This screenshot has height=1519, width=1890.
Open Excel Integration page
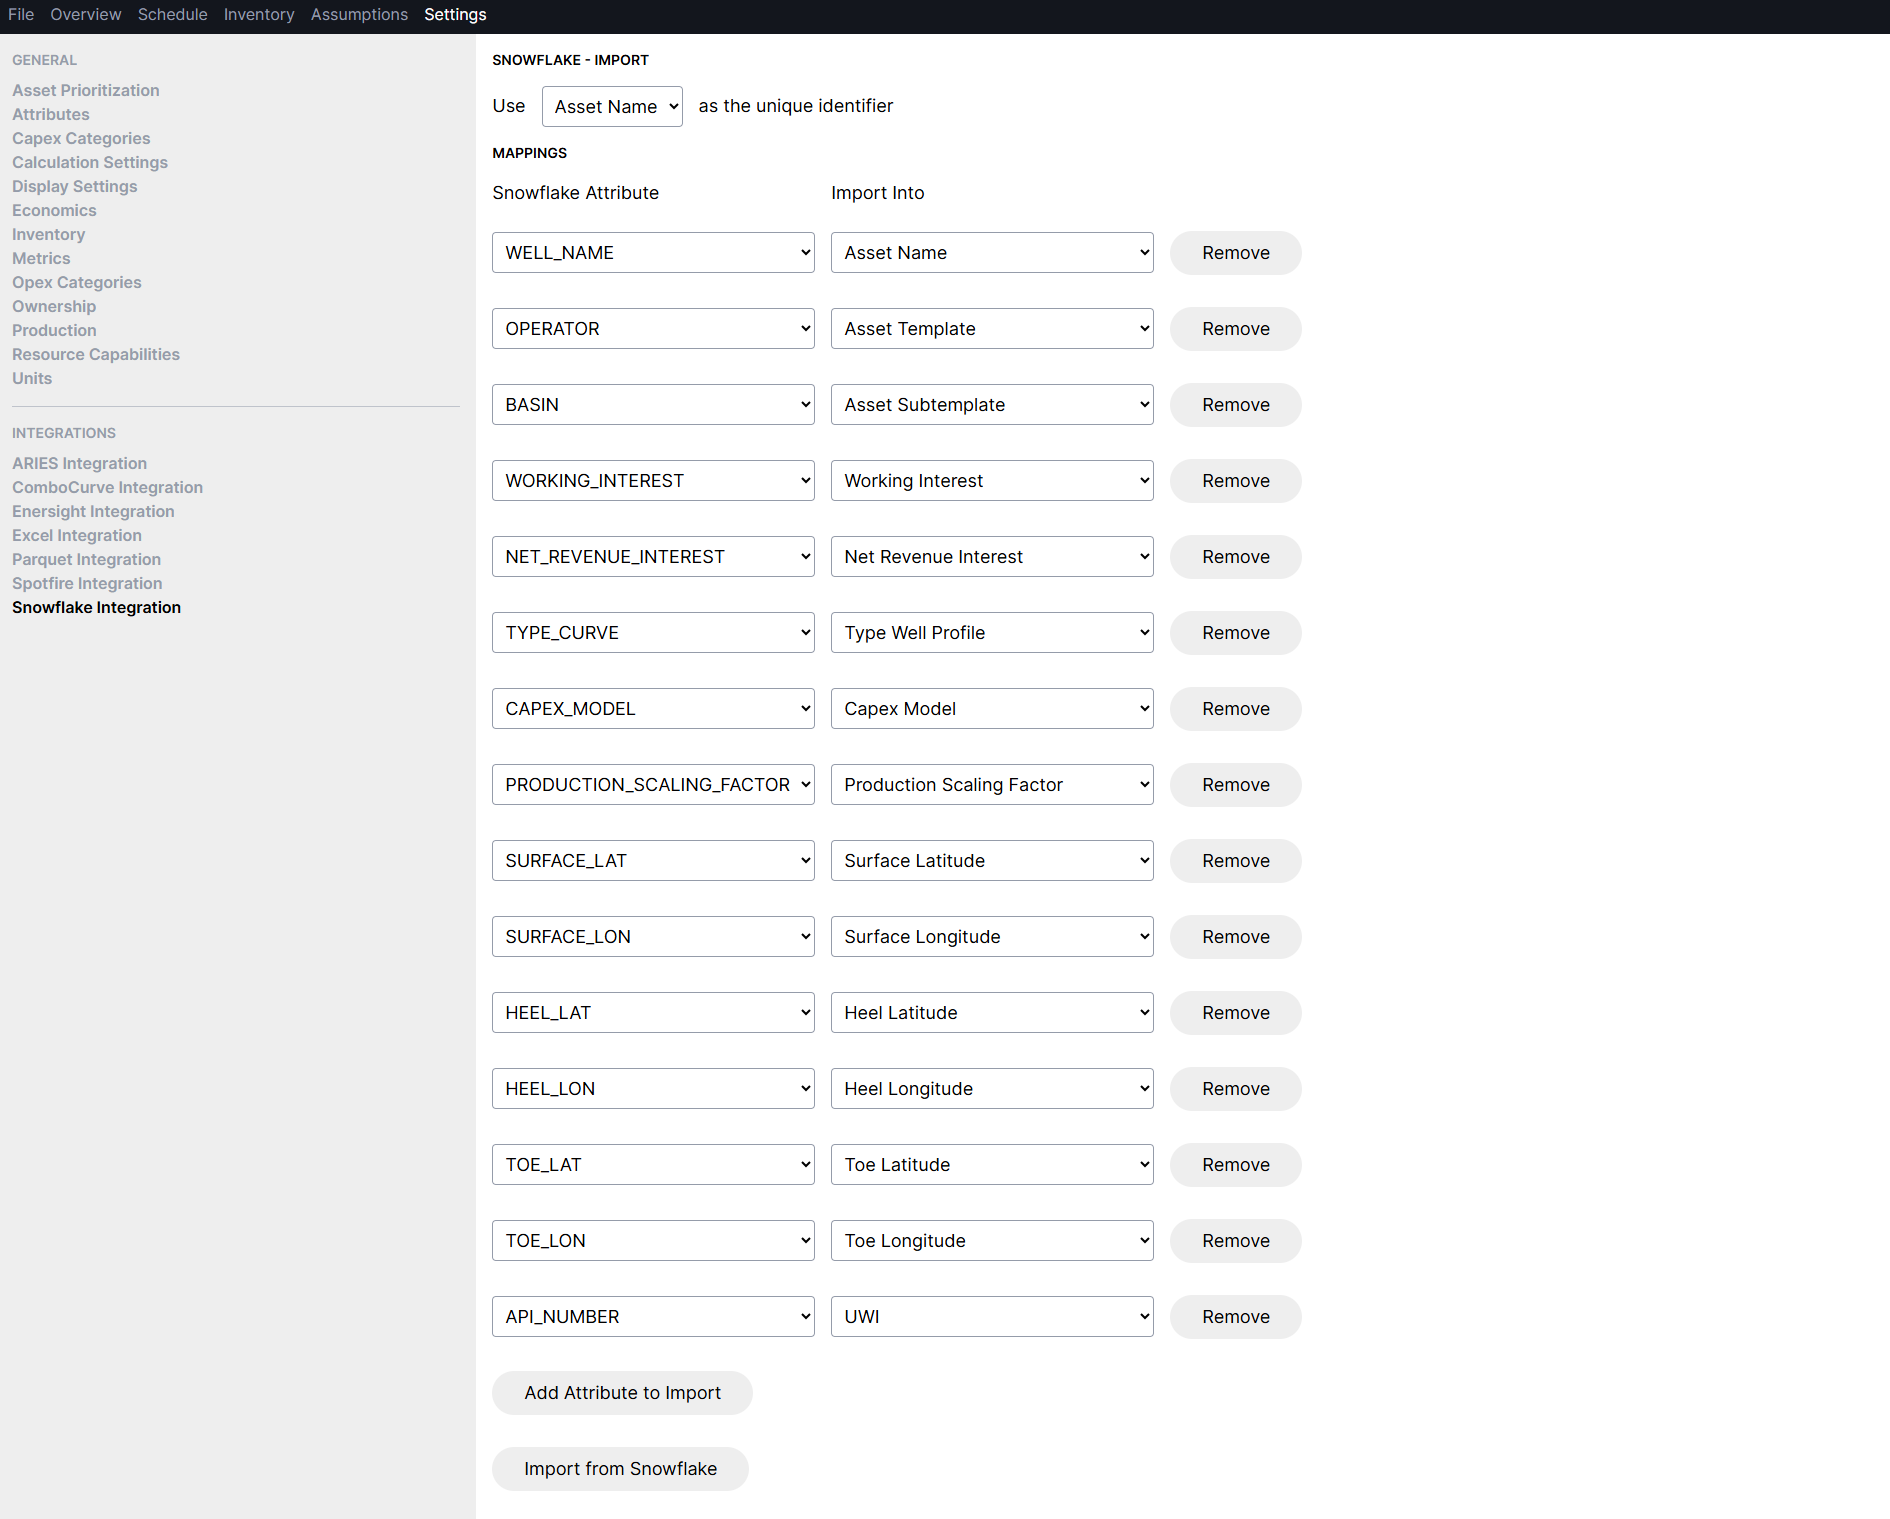[77, 535]
